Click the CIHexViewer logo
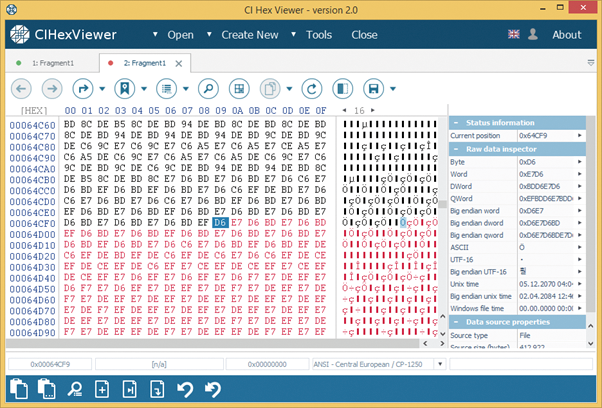Screen dimensions: 602x408 pos(63,35)
